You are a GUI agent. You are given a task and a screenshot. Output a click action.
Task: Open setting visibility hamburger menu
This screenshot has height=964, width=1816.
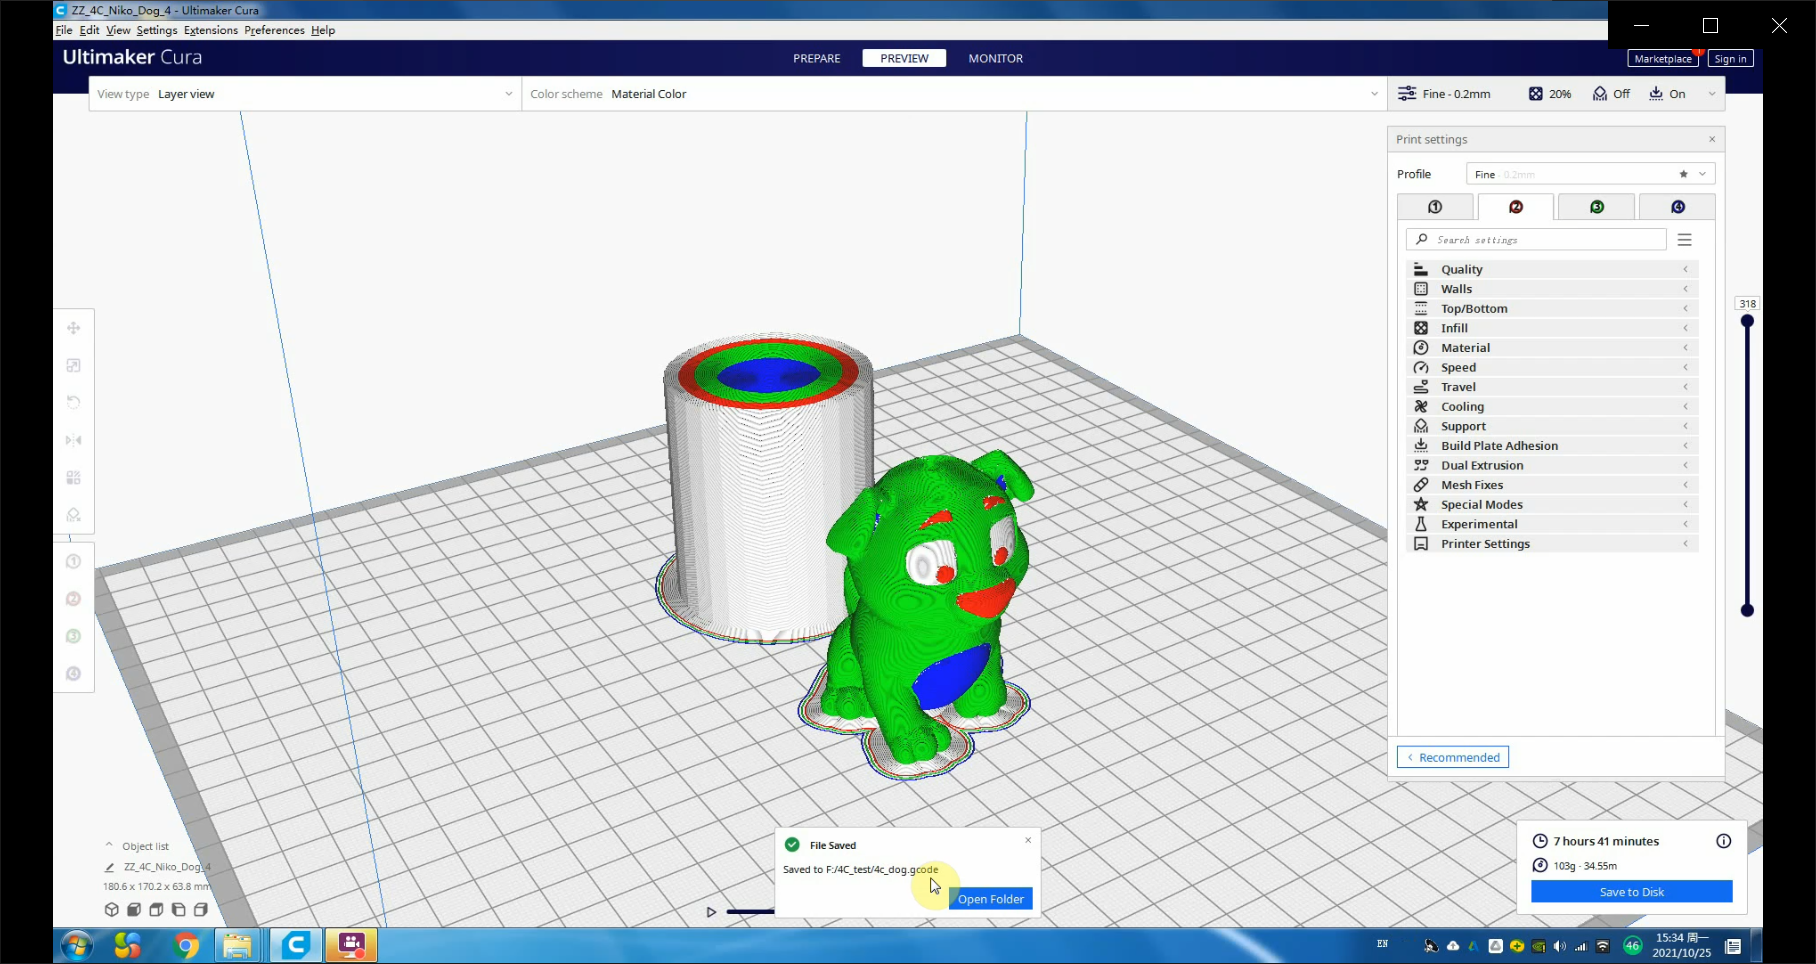tap(1685, 240)
